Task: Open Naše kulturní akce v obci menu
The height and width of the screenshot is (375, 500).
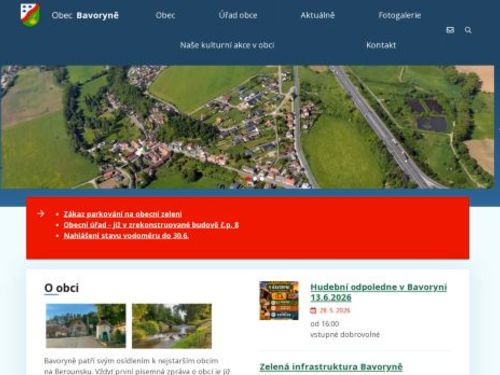Action: (227, 45)
